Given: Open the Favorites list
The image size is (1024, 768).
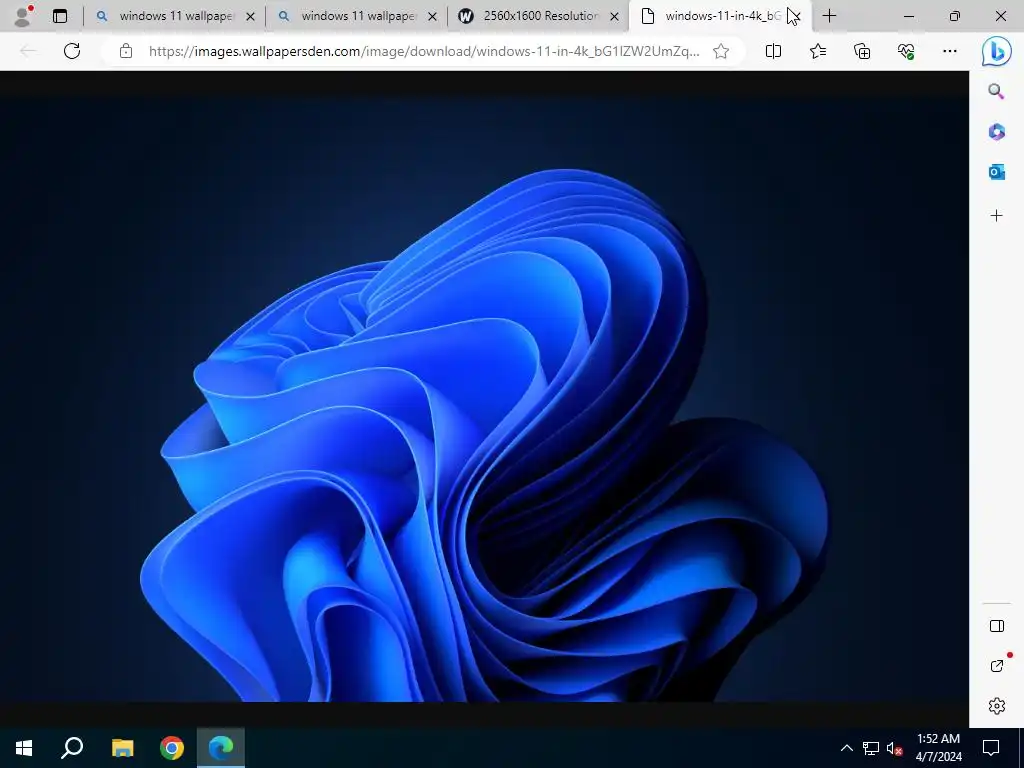Looking at the screenshot, I should pyautogui.click(x=818, y=51).
